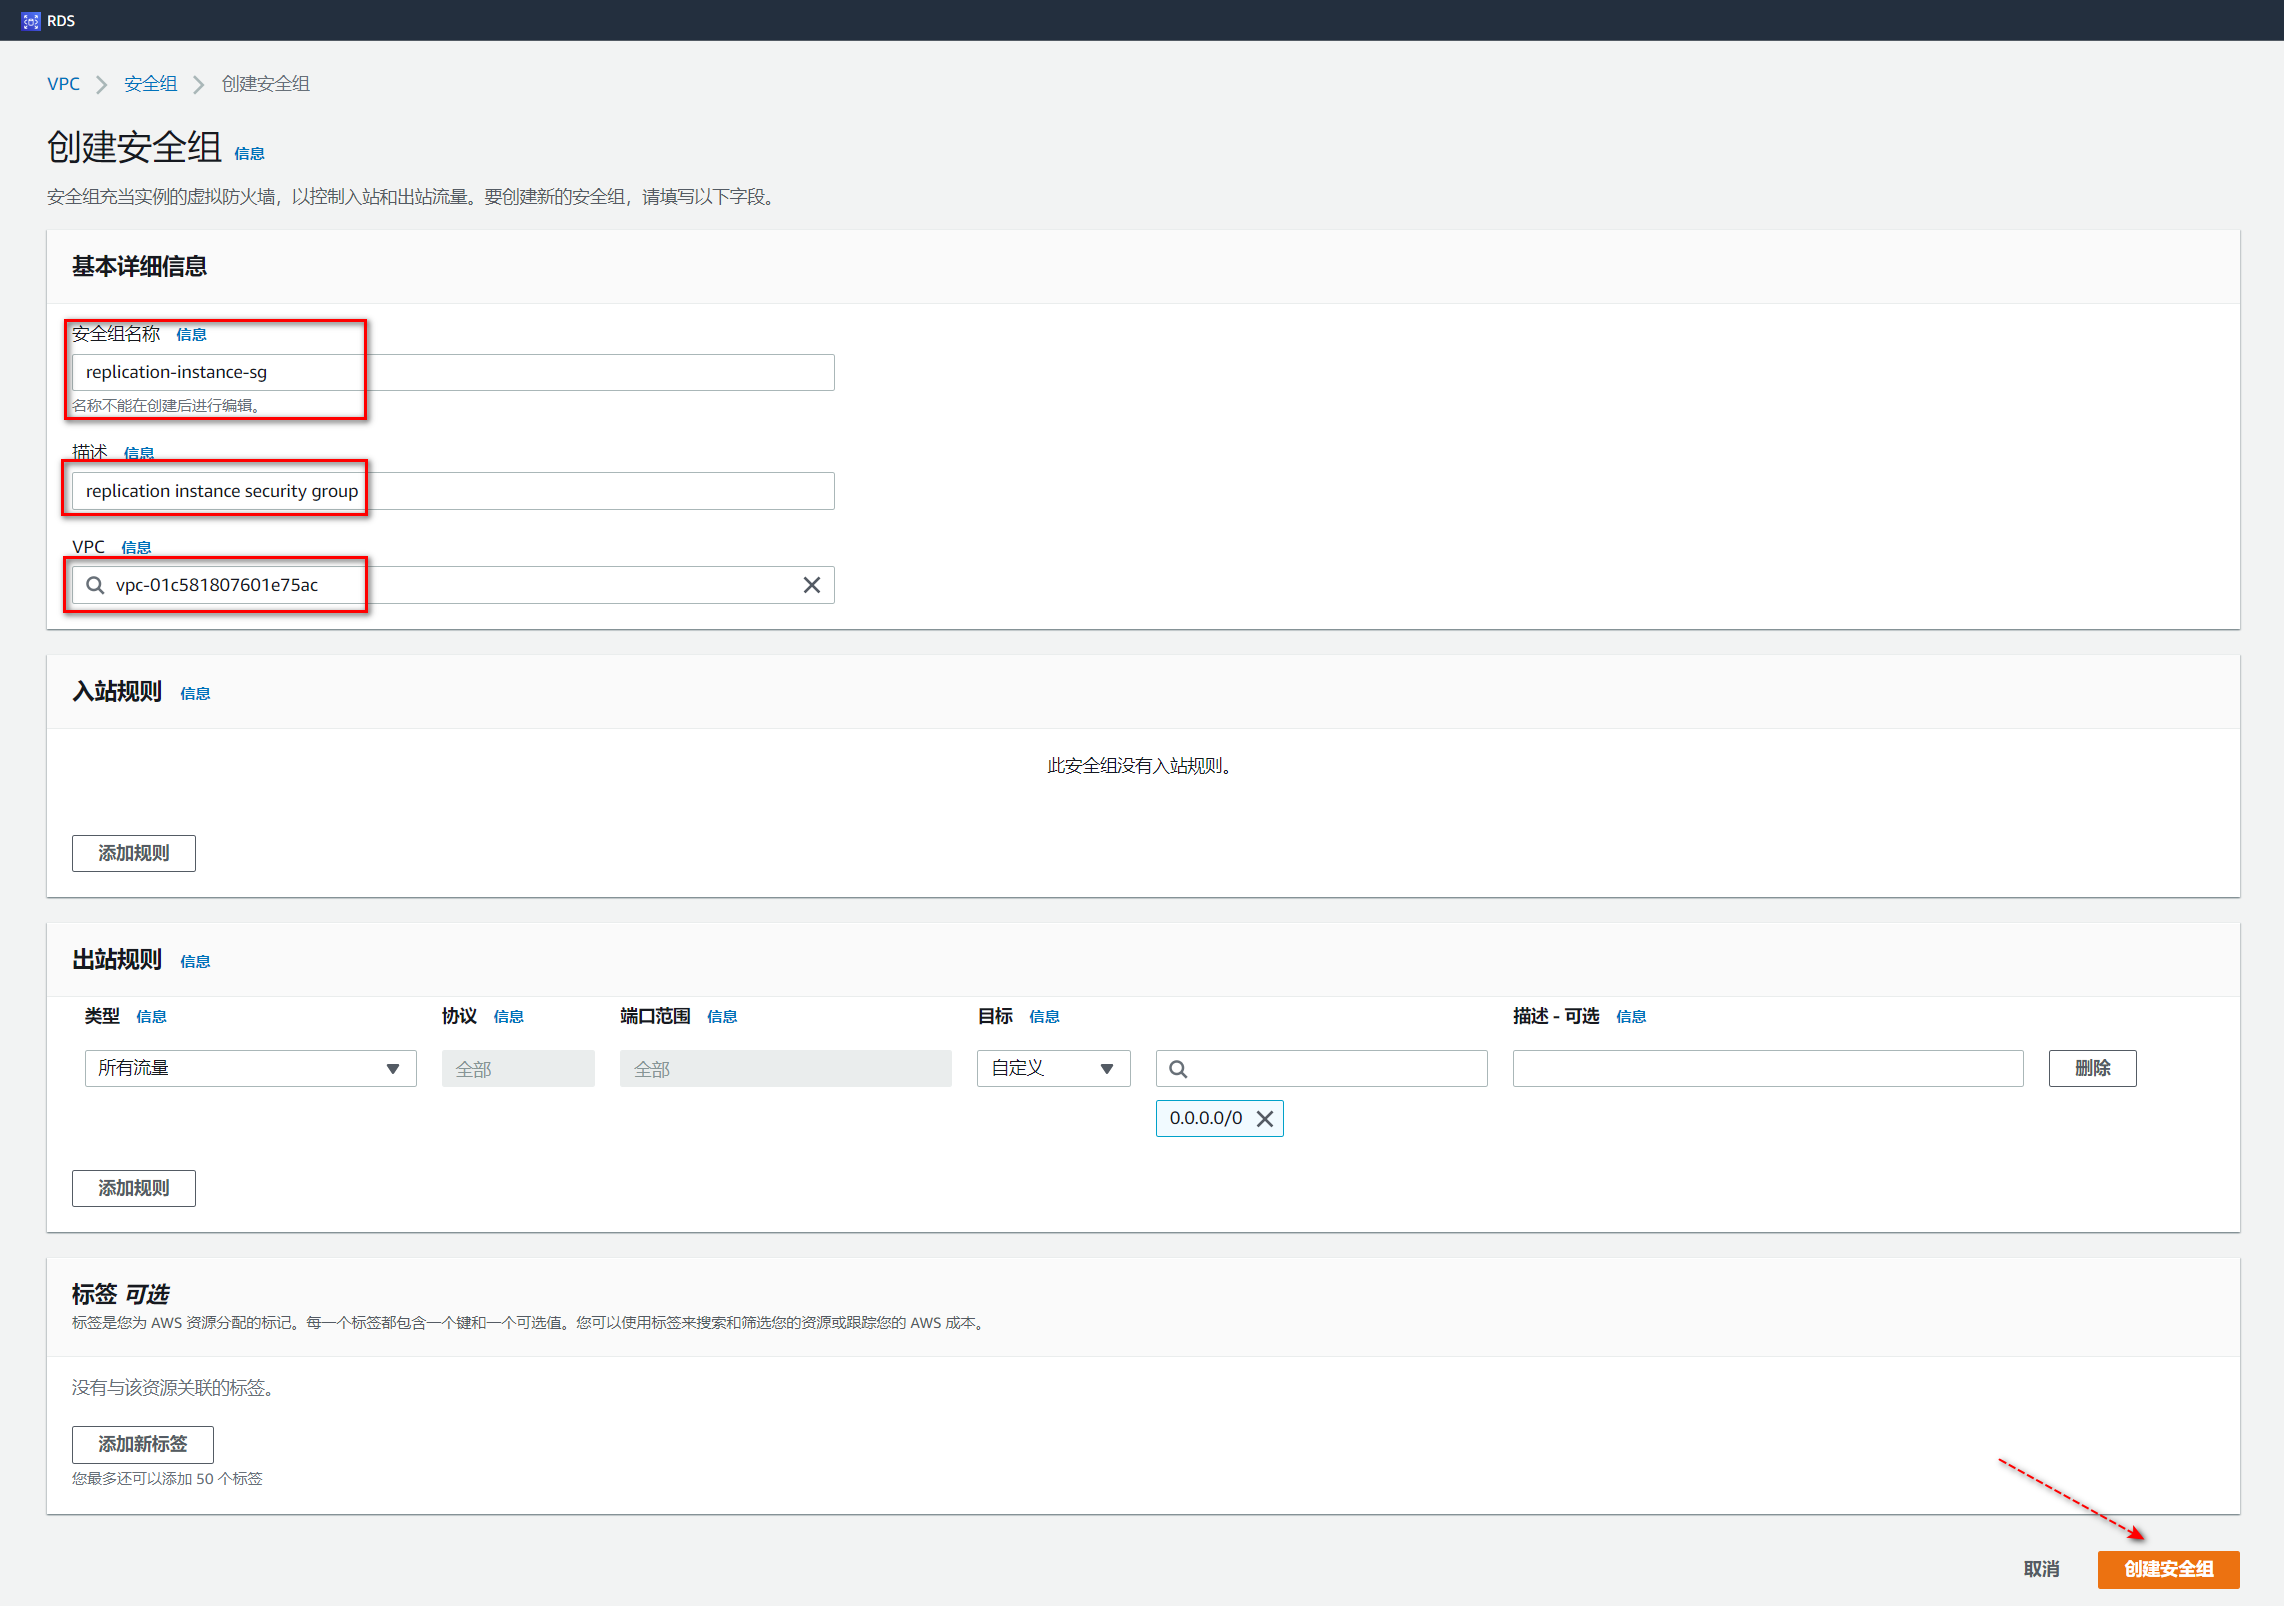The image size is (2284, 1606).
Task: Delete outbound rule with 删除 button
Action: tap(2091, 1069)
